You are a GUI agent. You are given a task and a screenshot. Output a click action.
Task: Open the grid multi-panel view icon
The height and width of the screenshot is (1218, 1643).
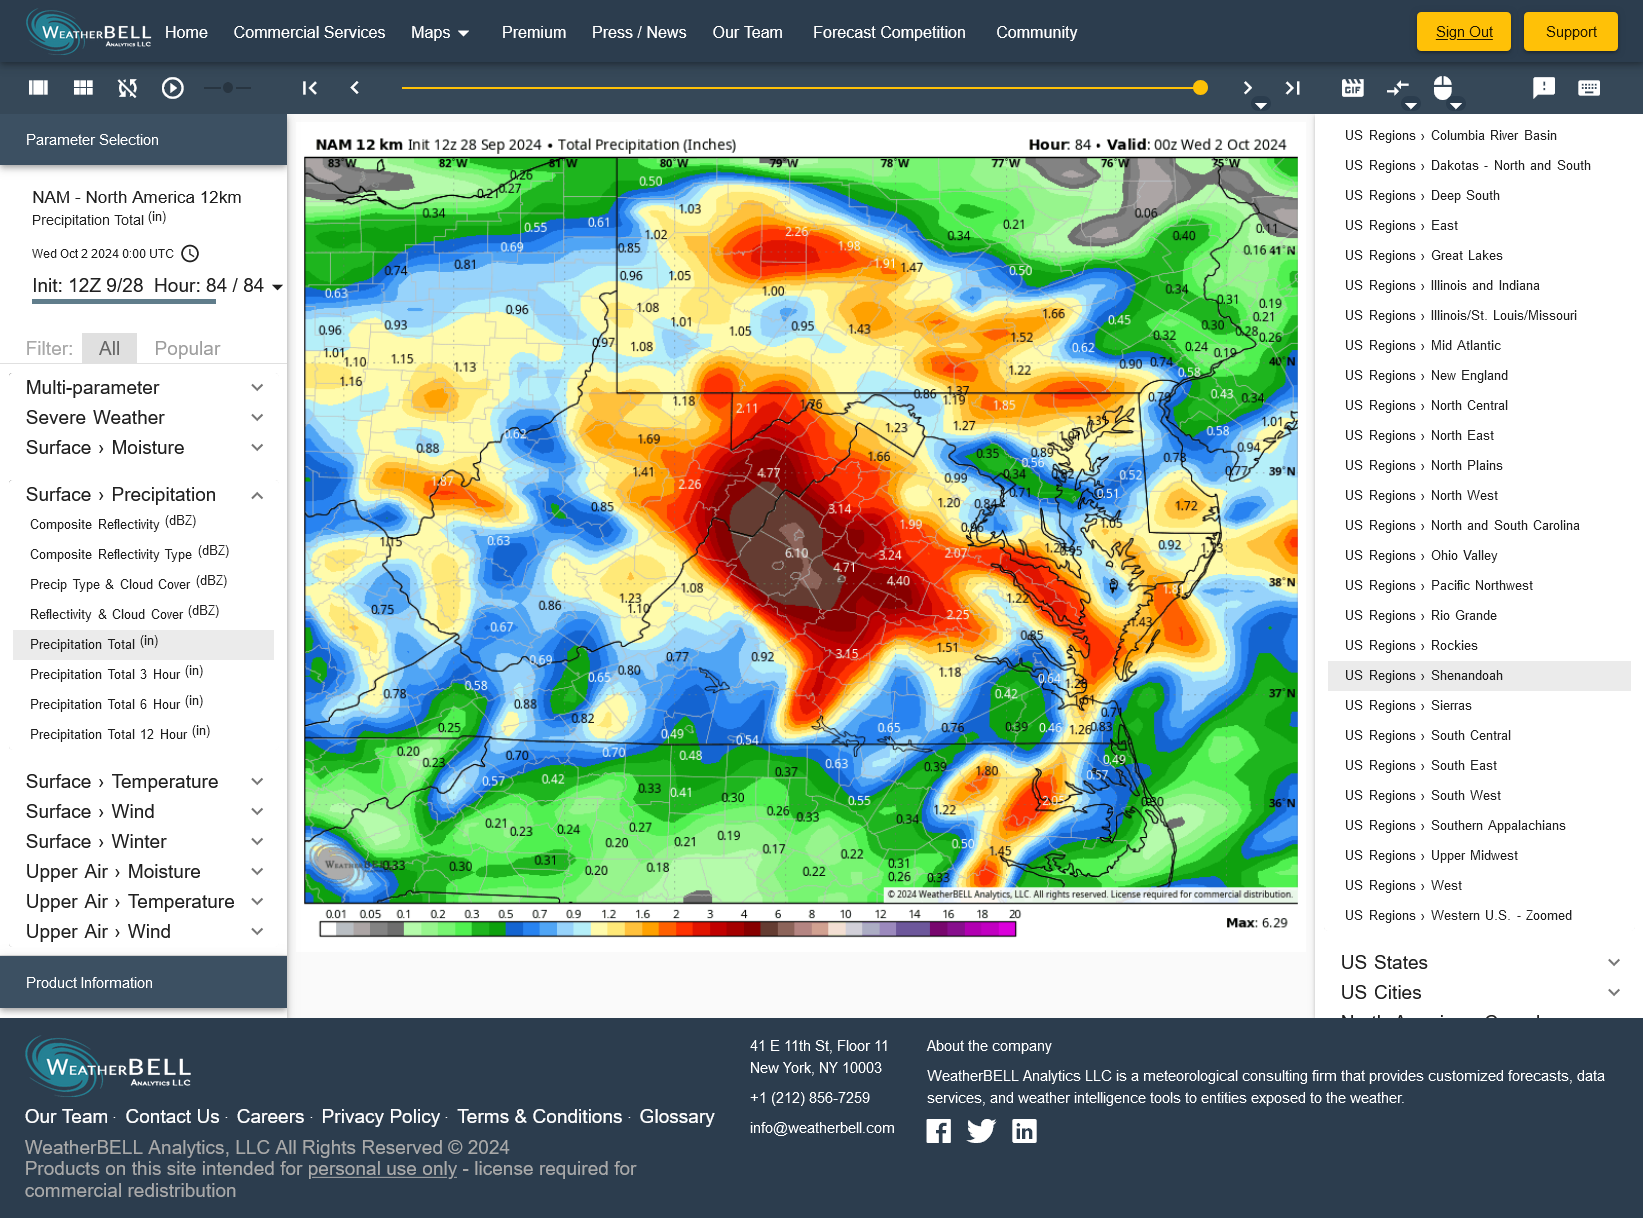coord(84,88)
